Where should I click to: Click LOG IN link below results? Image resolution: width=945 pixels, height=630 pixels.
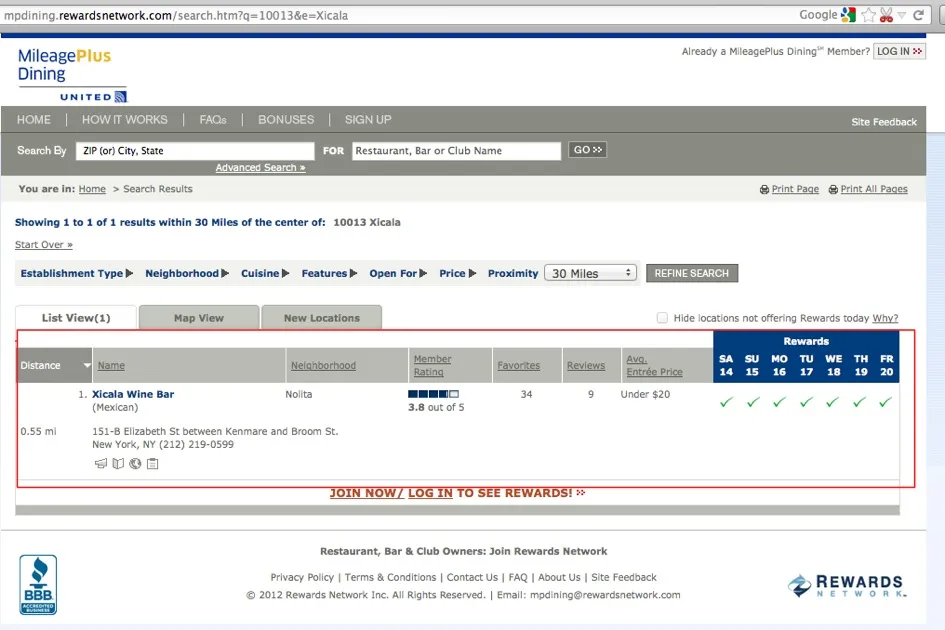(430, 493)
